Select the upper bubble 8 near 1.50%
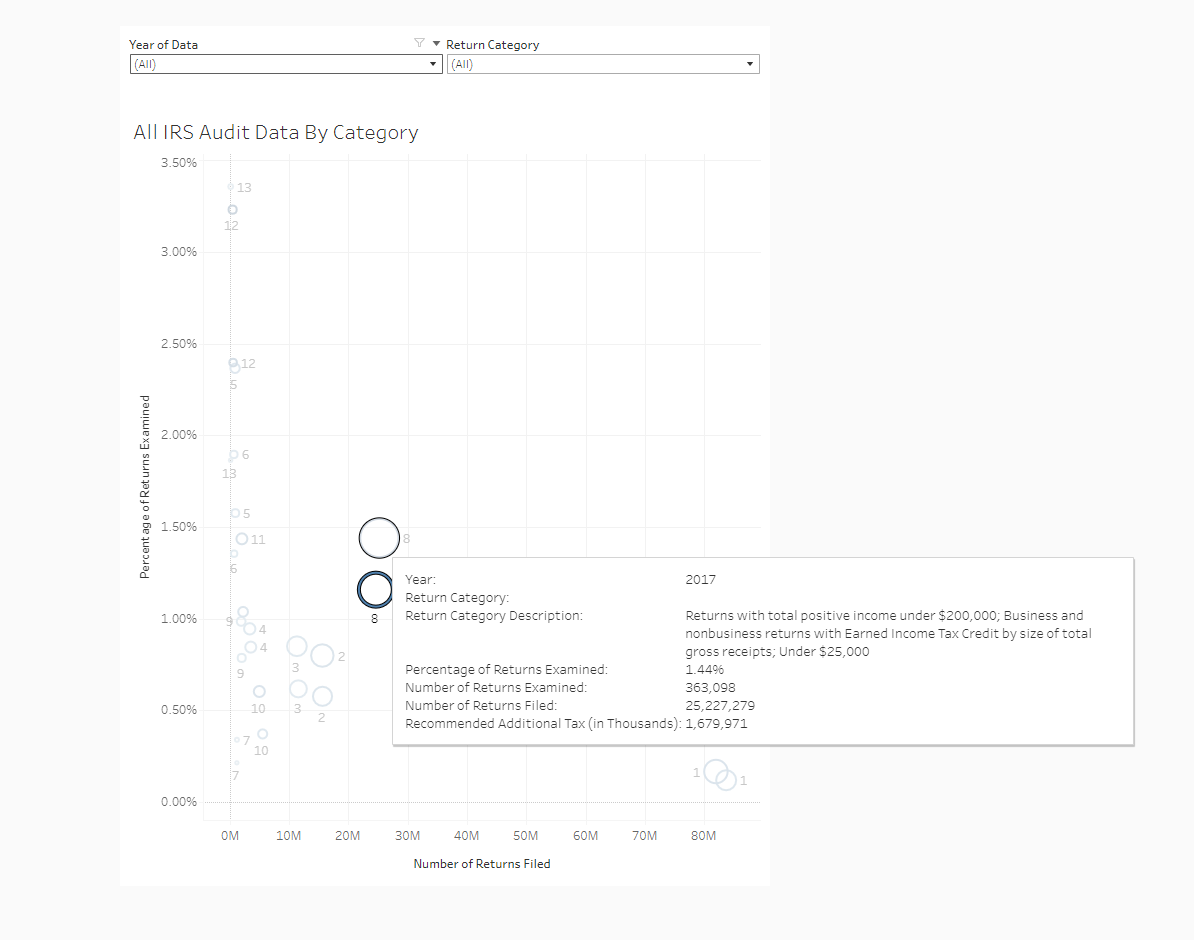Viewport: 1194px width, 940px height. pos(379,538)
